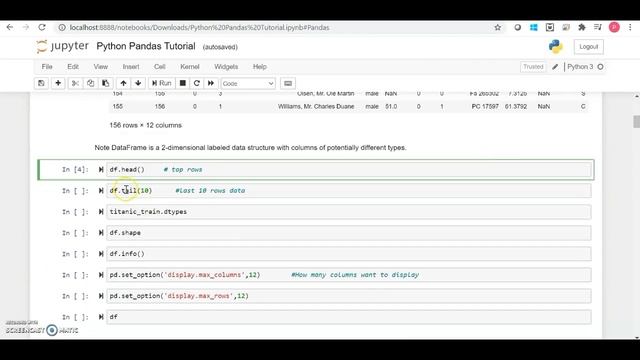Run the df.head() cell using its run icon
Screen dimensions: 640x360
click(101, 169)
